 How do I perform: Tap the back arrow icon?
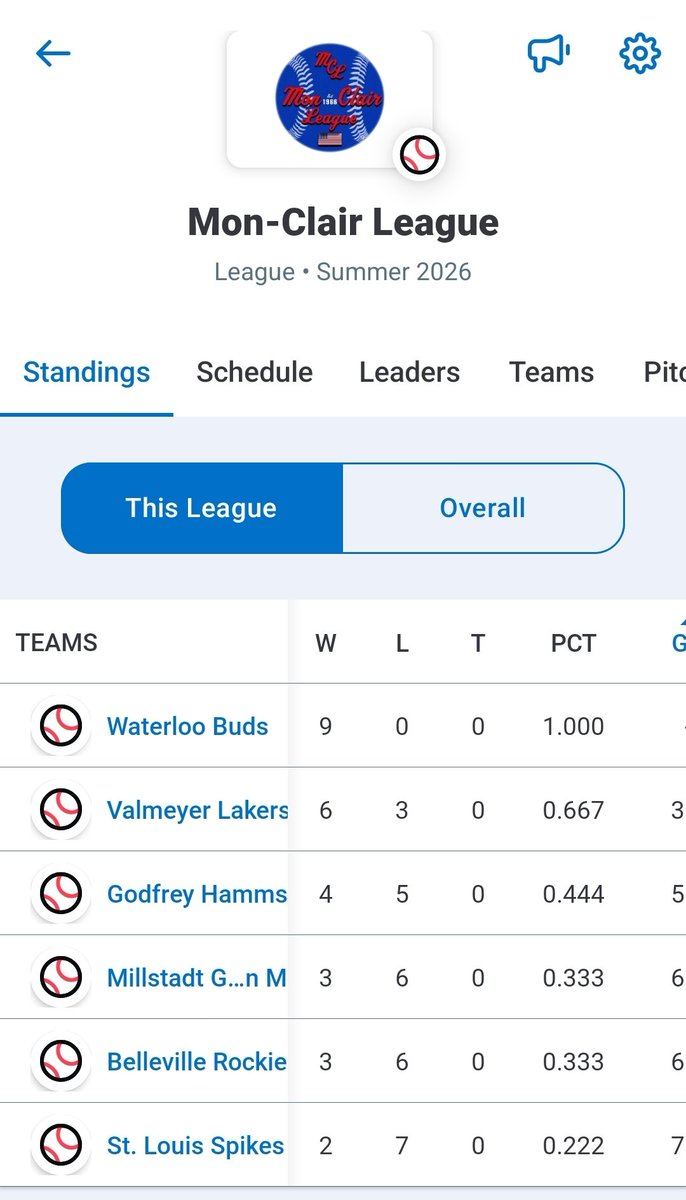tap(53, 53)
